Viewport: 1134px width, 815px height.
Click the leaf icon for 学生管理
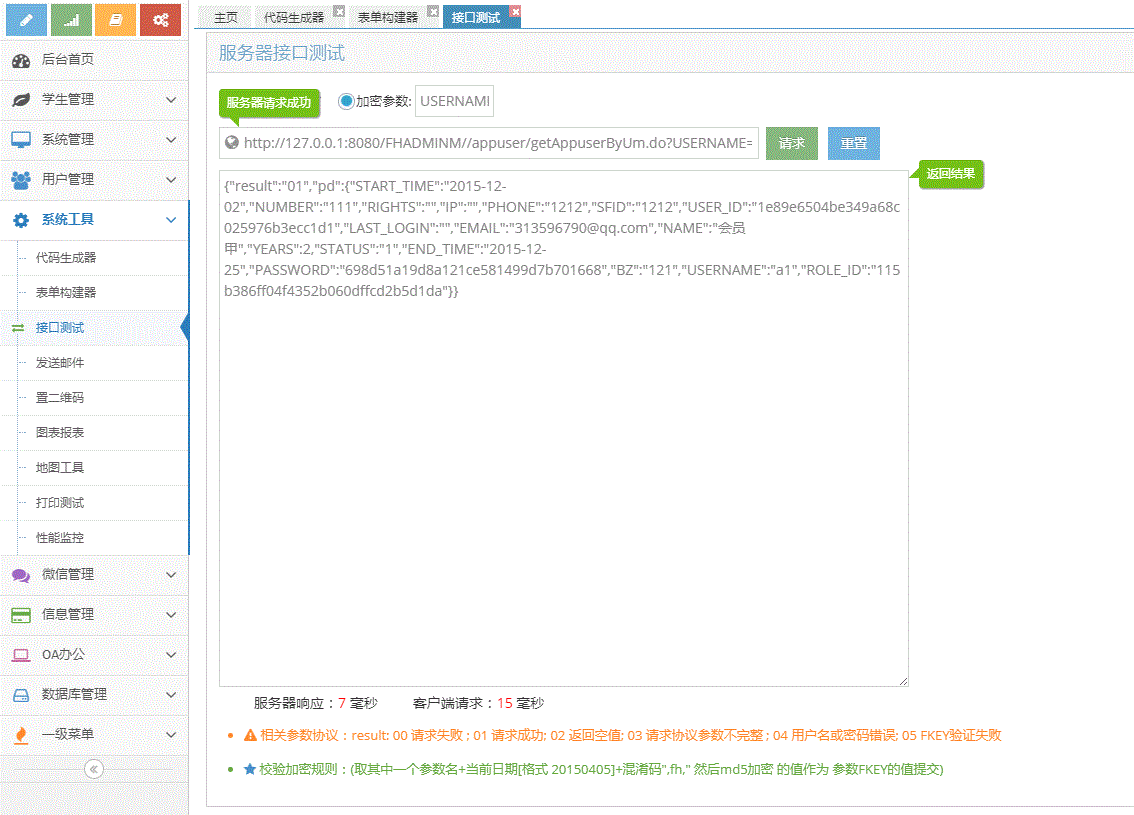click(21, 100)
